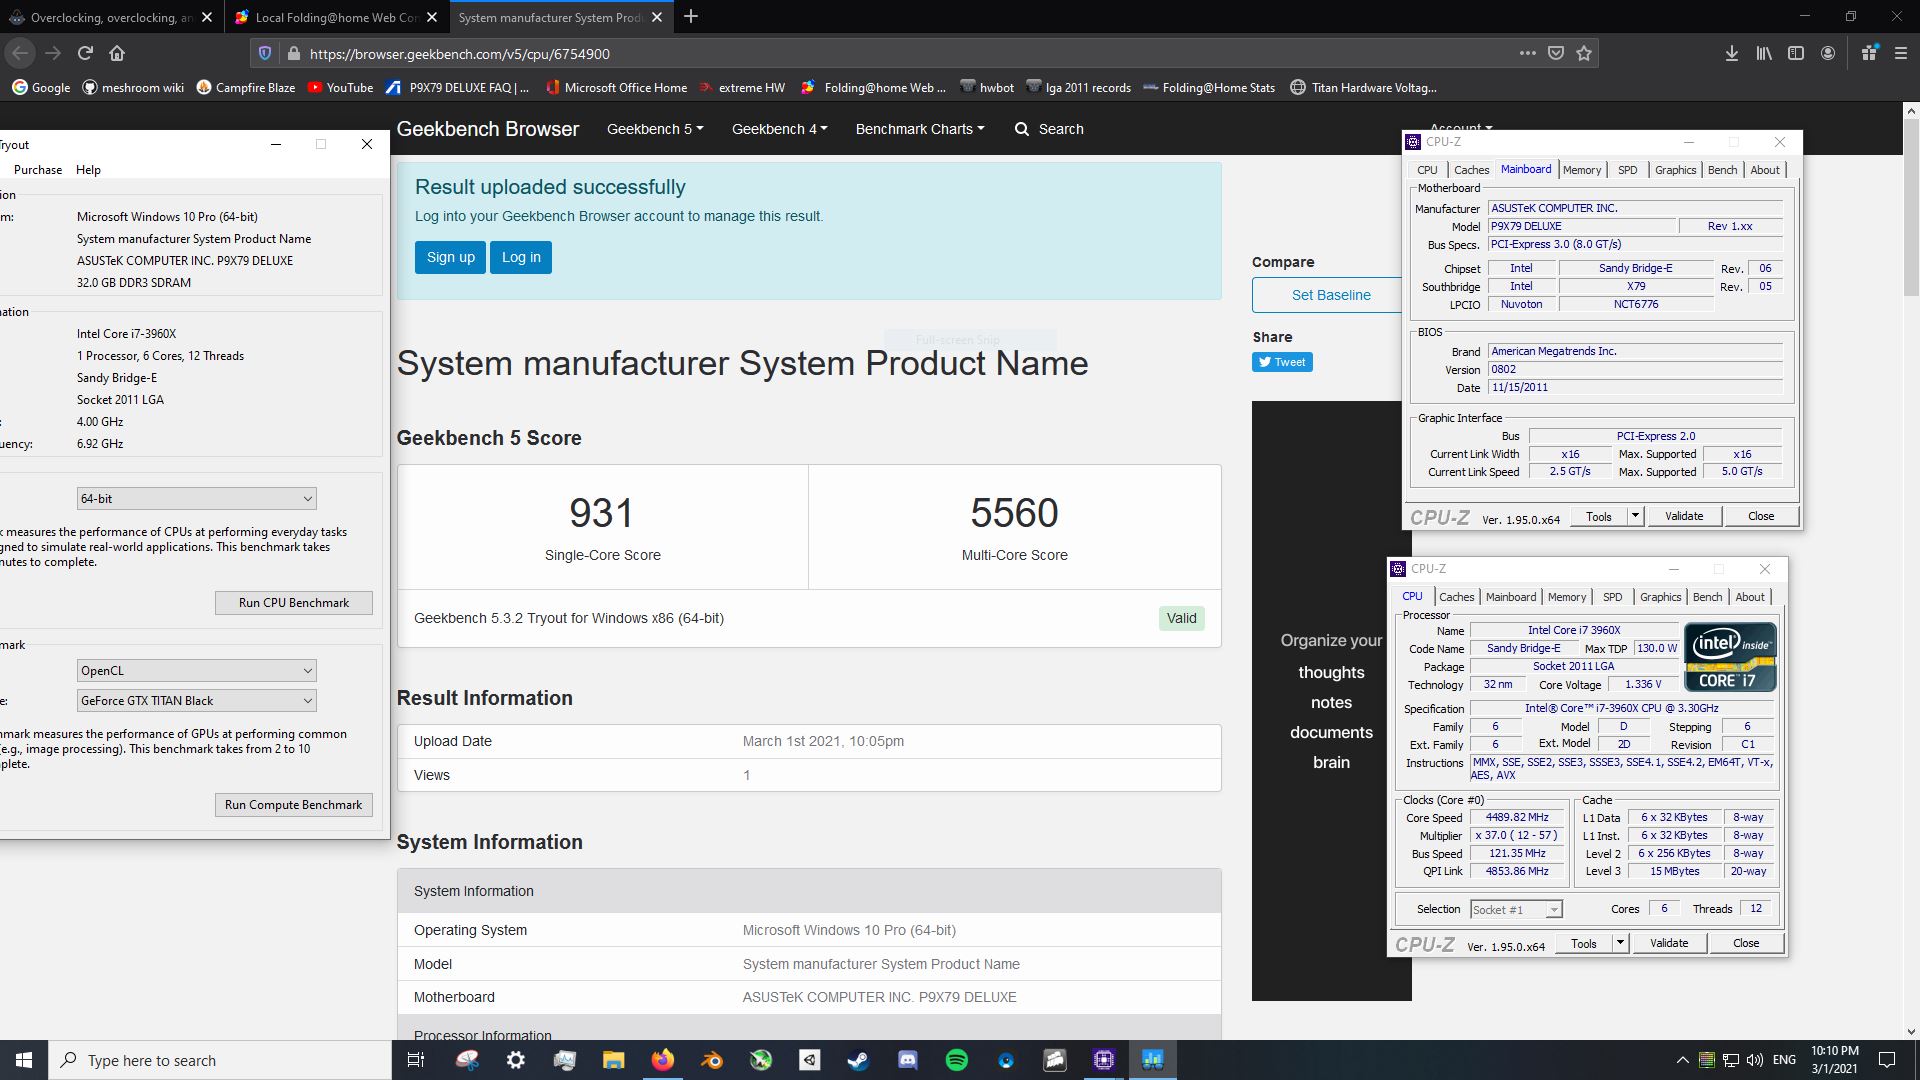Image resolution: width=1920 pixels, height=1080 pixels.
Task: Open SPD tab in upper CPU-Z window
Action: [1628, 170]
